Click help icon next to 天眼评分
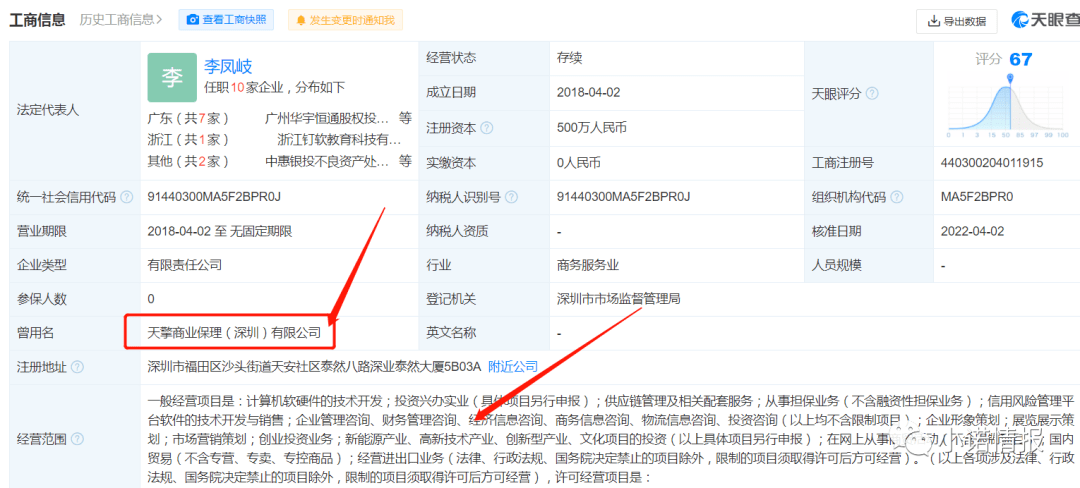 tap(872, 94)
